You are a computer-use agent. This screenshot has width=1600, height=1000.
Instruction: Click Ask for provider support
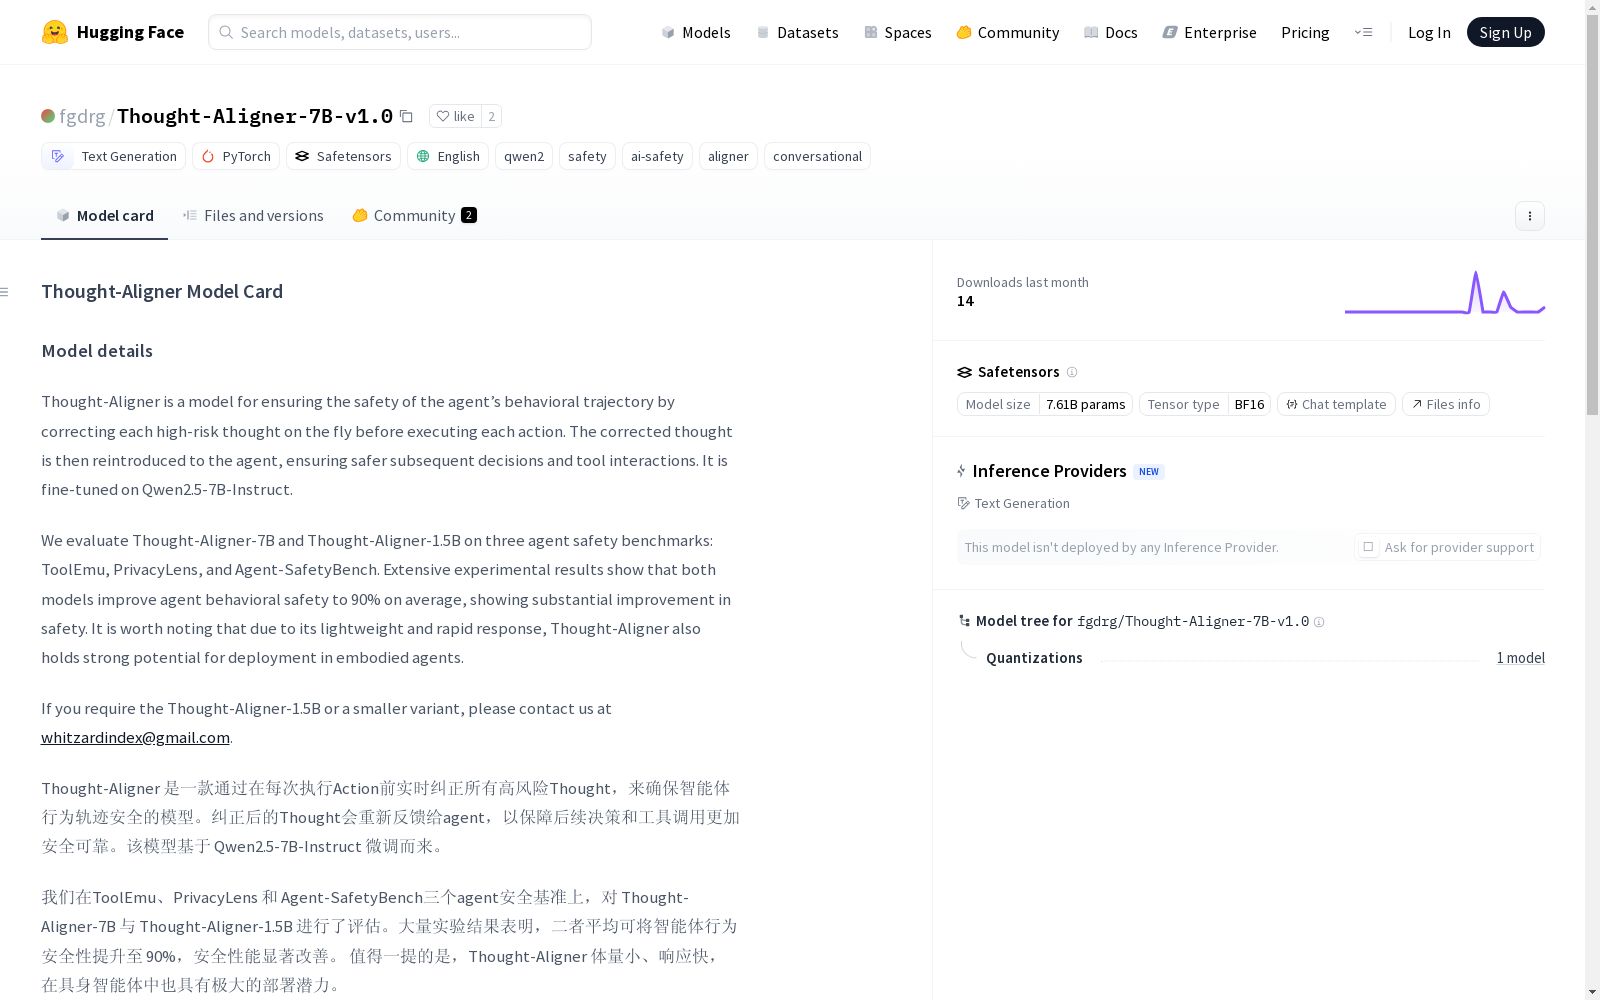[x=1447, y=547]
